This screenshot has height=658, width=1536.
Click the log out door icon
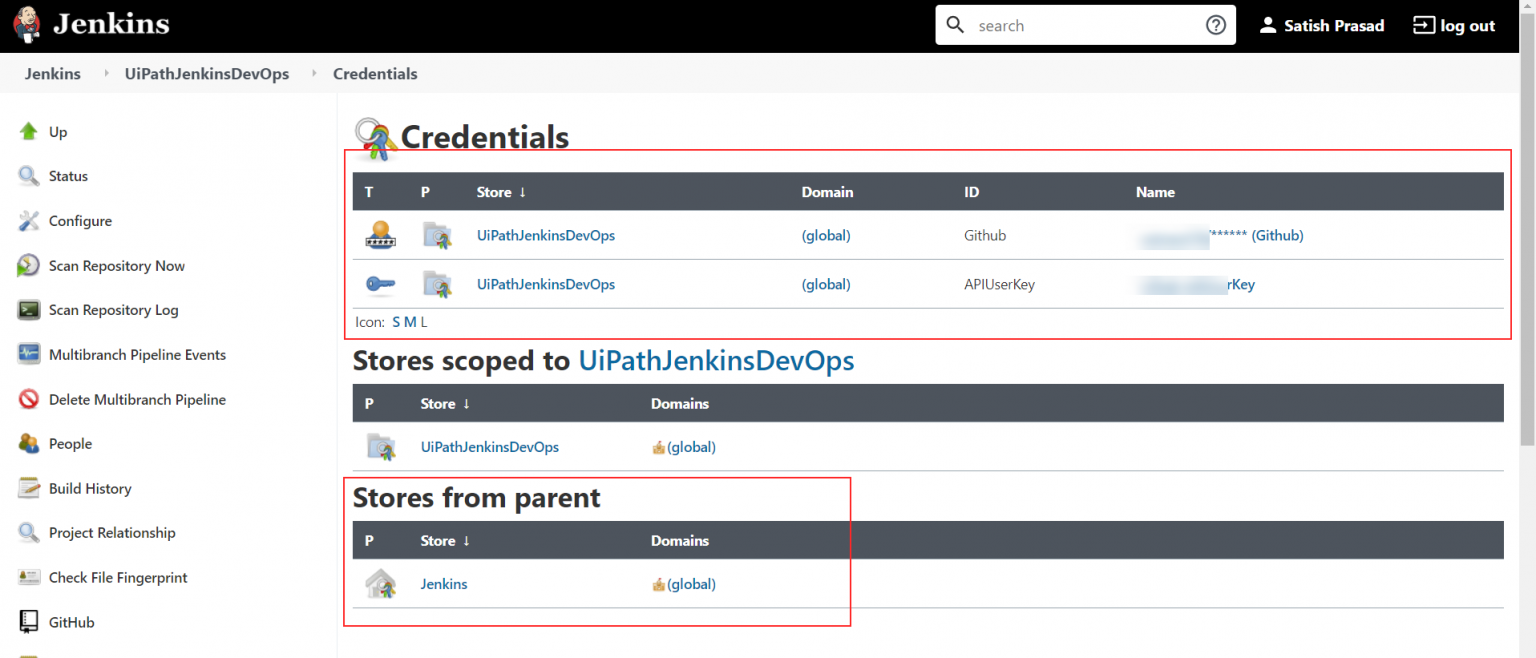tap(1423, 25)
